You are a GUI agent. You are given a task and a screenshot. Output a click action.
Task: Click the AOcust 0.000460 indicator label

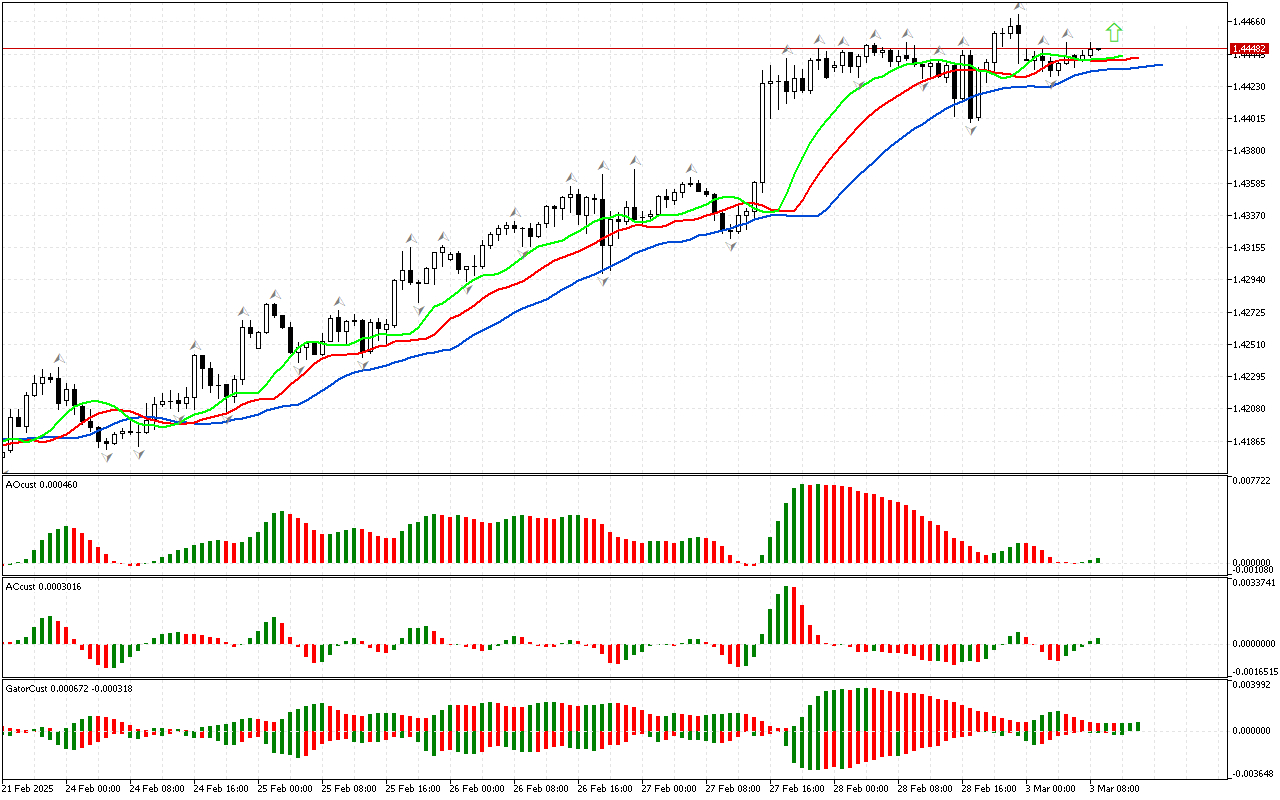click(42, 485)
